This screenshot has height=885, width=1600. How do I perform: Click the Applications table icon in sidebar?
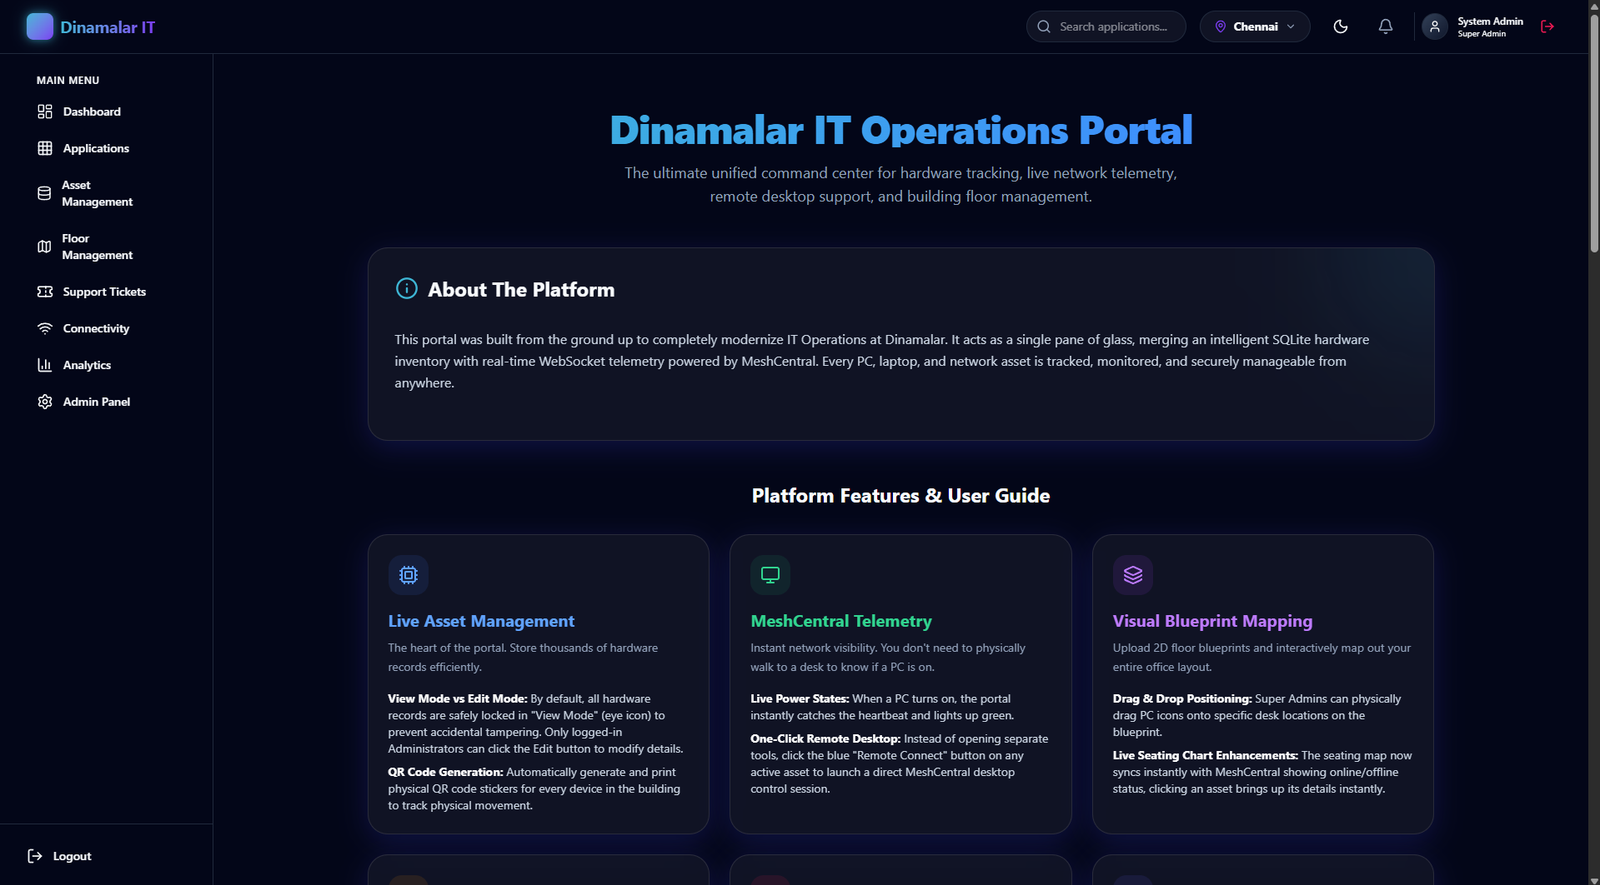45,148
